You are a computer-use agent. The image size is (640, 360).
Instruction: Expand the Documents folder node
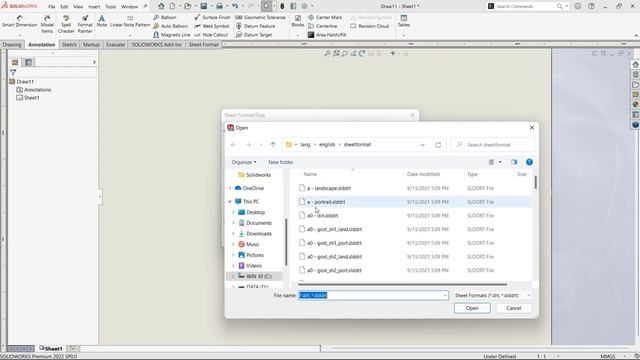(x=233, y=223)
